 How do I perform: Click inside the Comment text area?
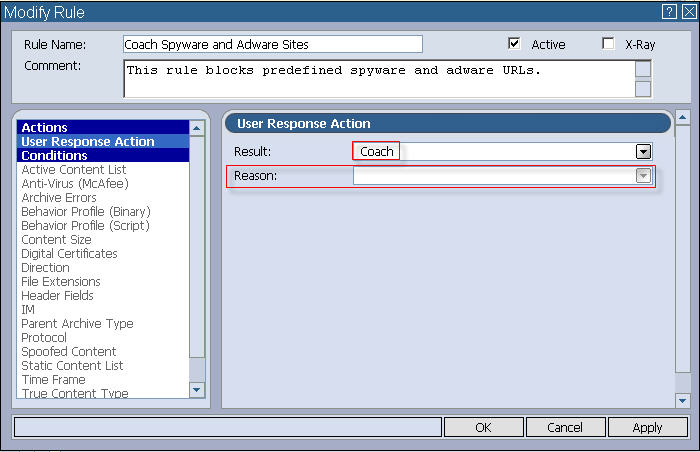[x=378, y=79]
